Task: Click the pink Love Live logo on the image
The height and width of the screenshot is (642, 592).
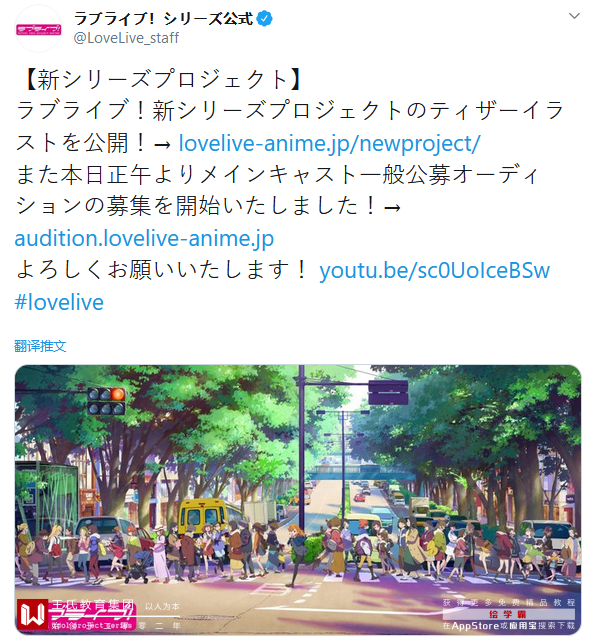Action: tap(92, 615)
